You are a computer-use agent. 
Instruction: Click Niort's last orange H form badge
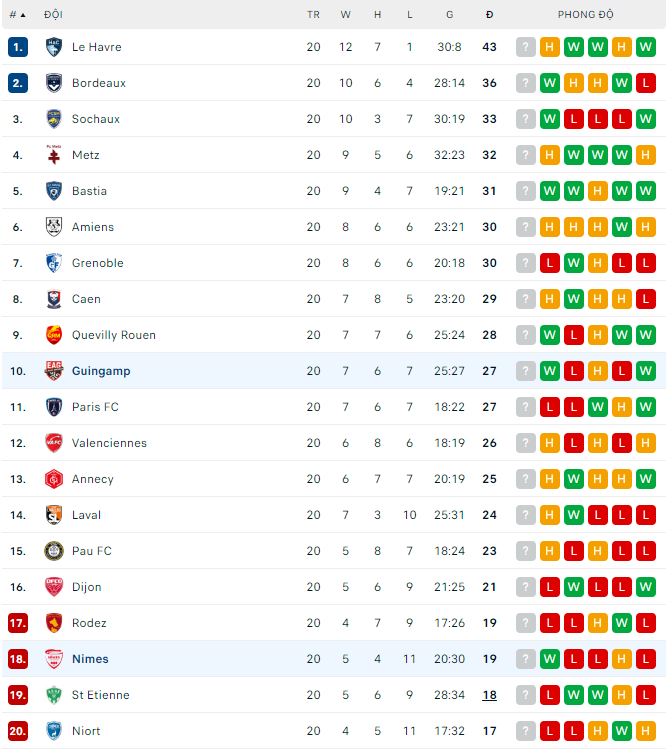tap(646, 731)
